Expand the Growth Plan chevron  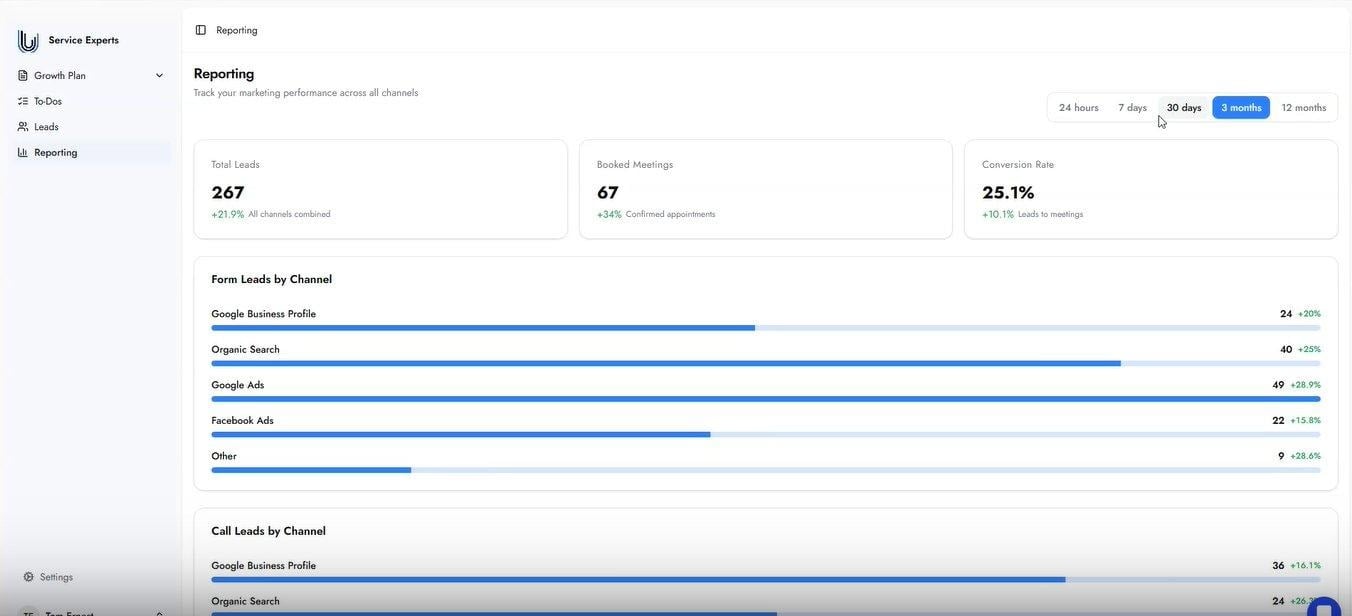pyautogui.click(x=159, y=76)
